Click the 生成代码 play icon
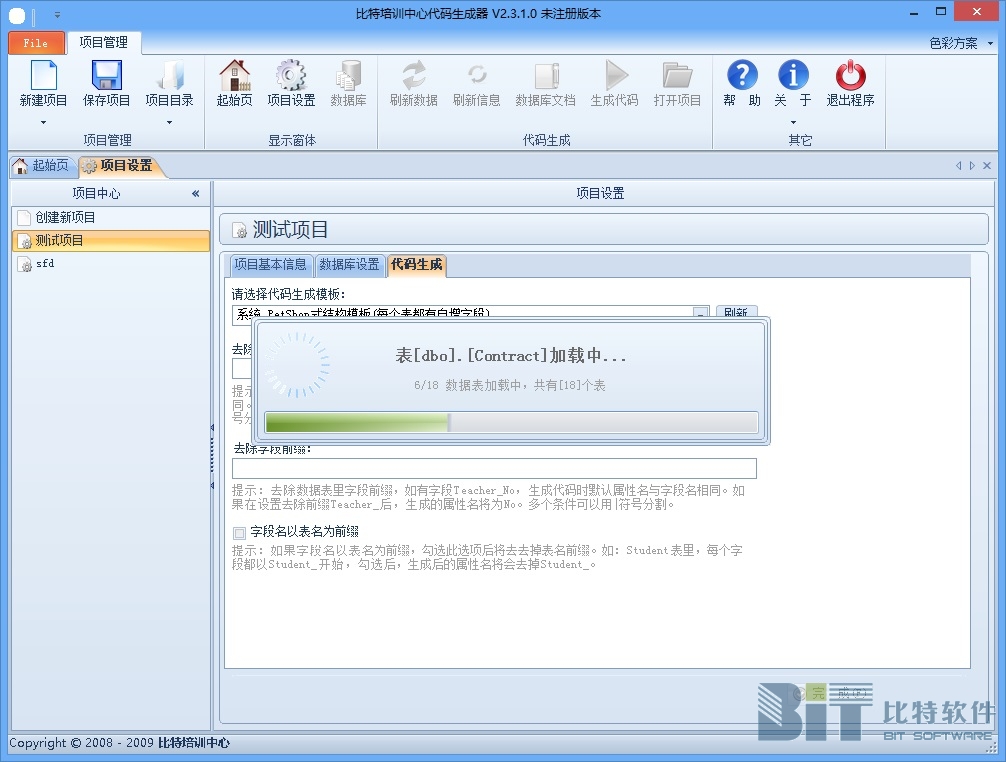The width and height of the screenshot is (1006, 762). [x=614, y=76]
